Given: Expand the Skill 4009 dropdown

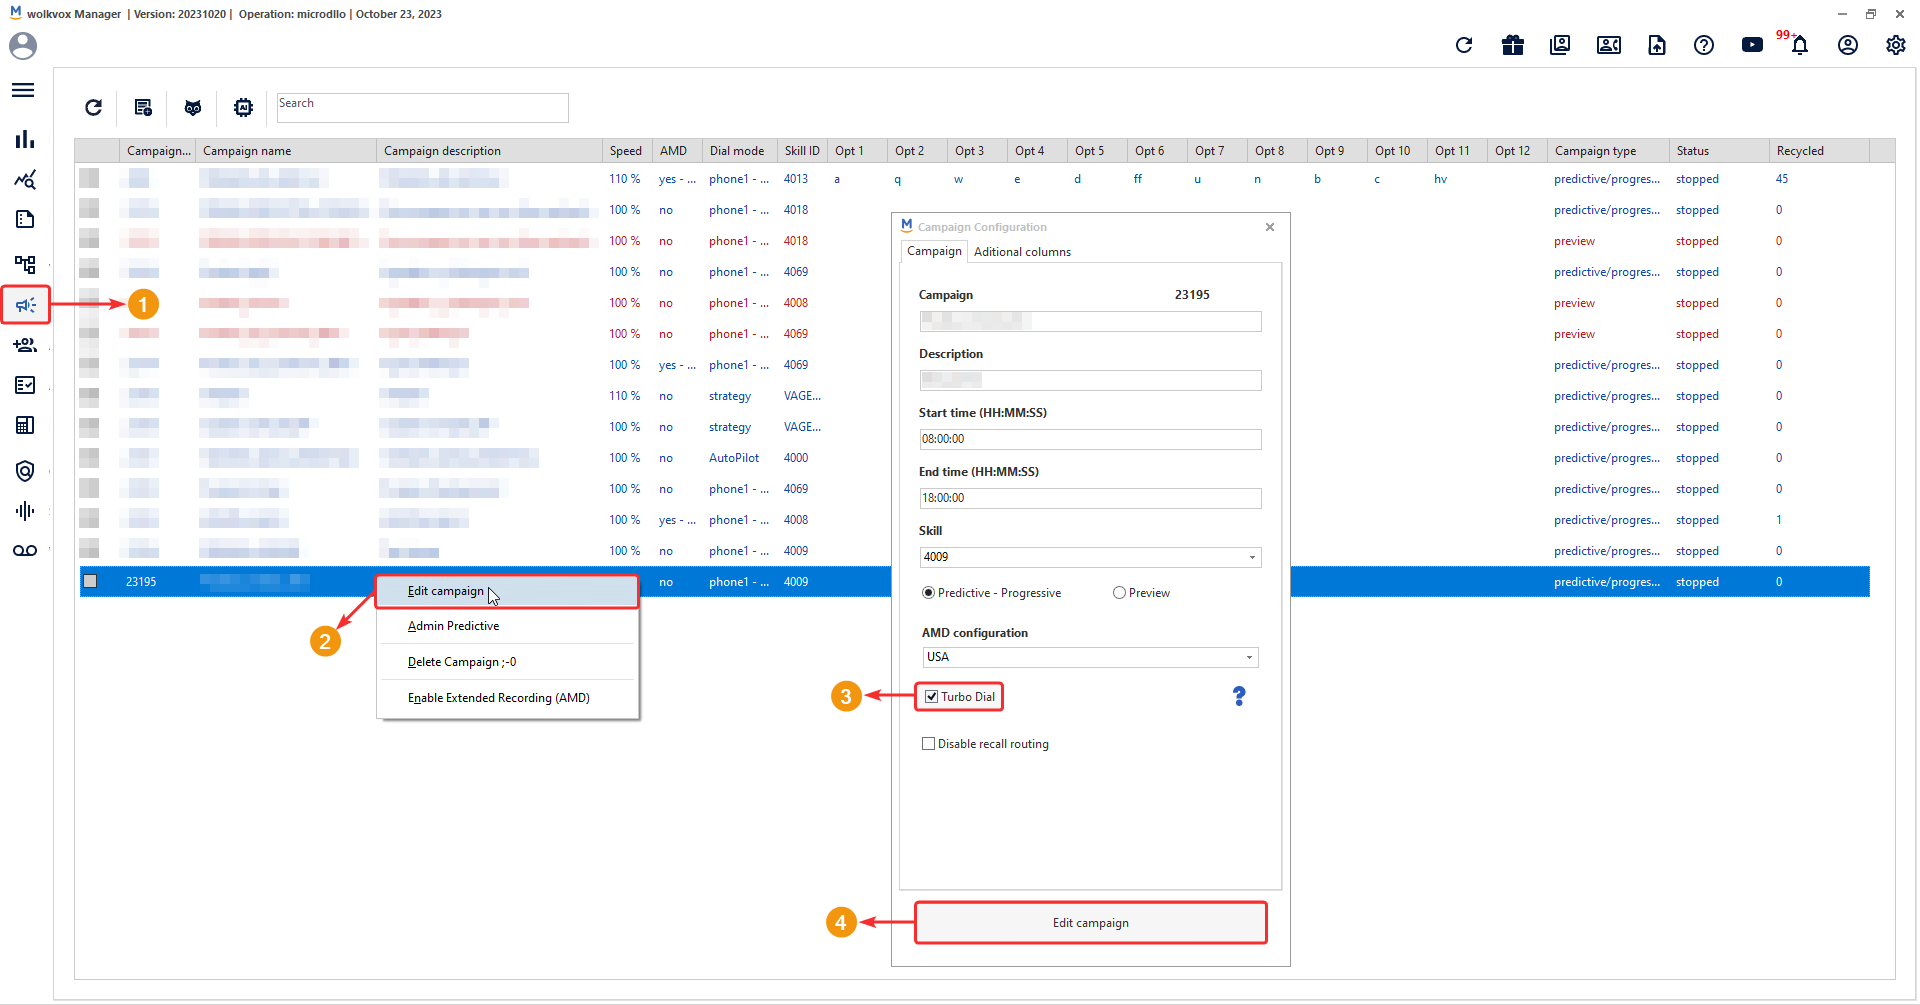Looking at the screenshot, I should (1252, 557).
